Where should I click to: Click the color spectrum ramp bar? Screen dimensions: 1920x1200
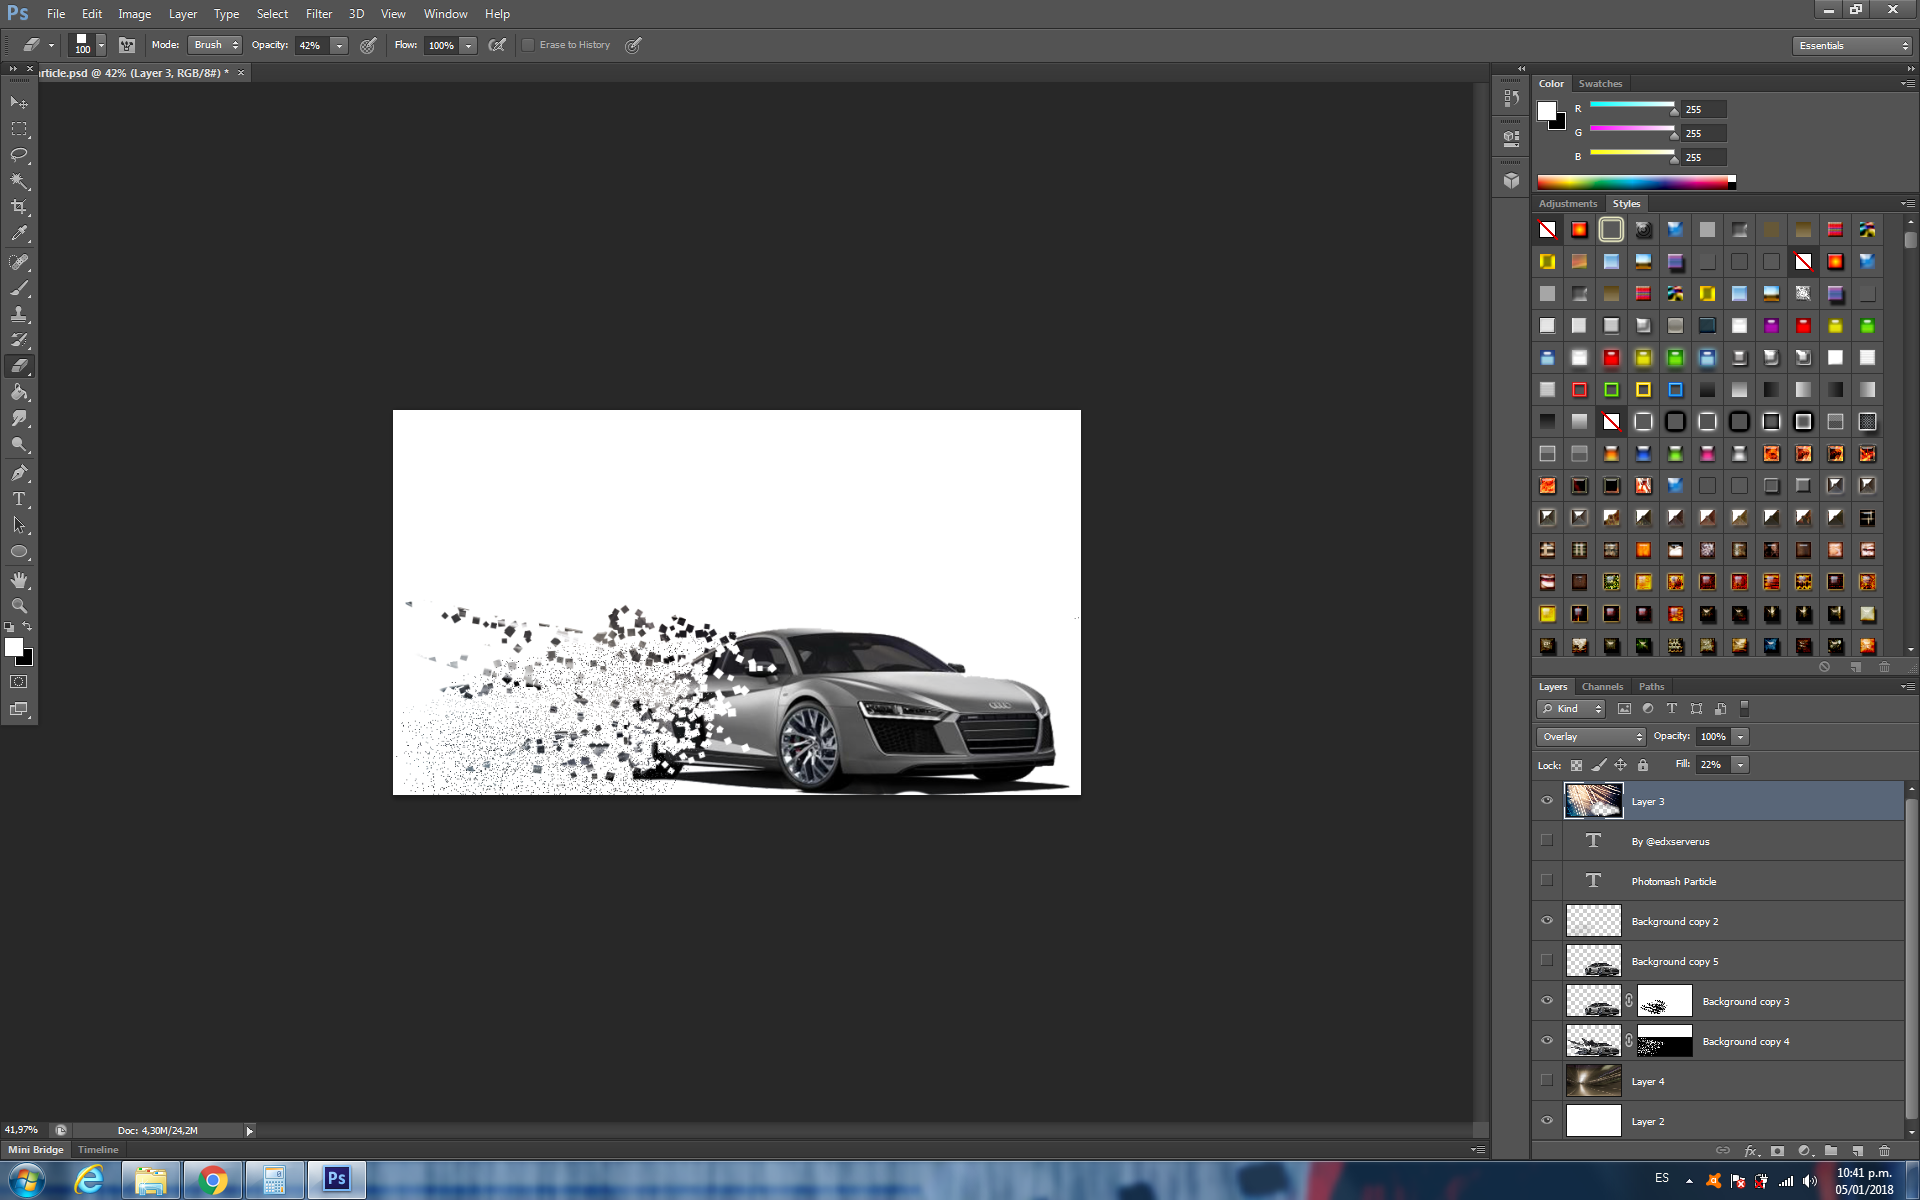(x=1634, y=182)
